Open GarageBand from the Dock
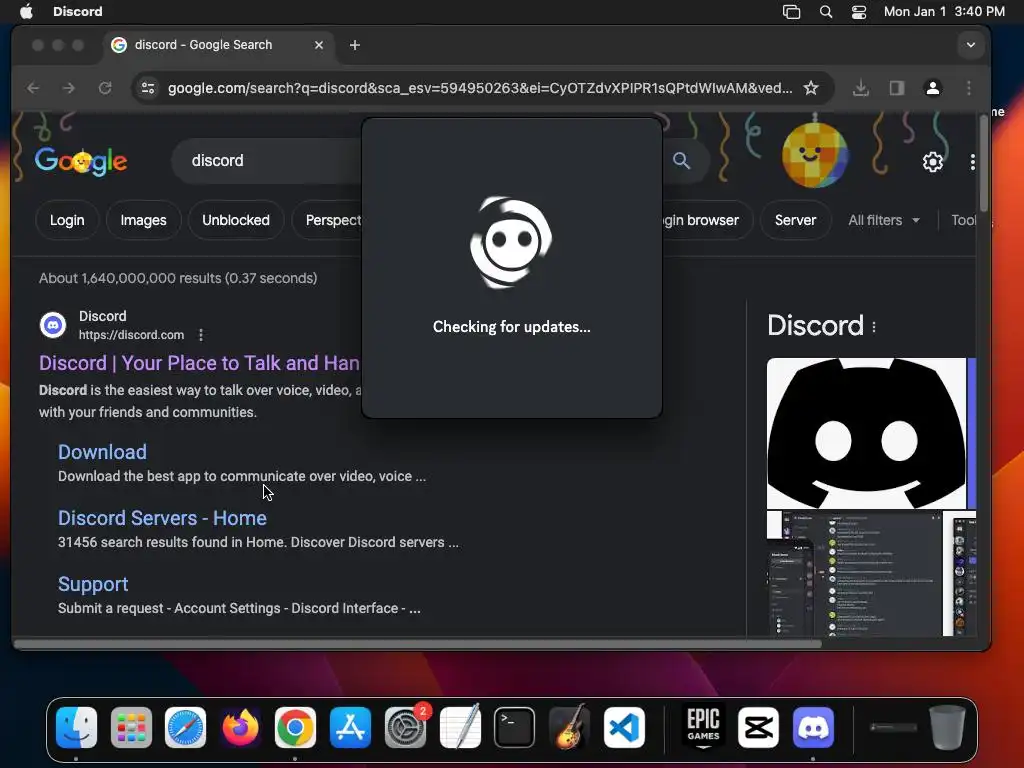 coord(569,727)
